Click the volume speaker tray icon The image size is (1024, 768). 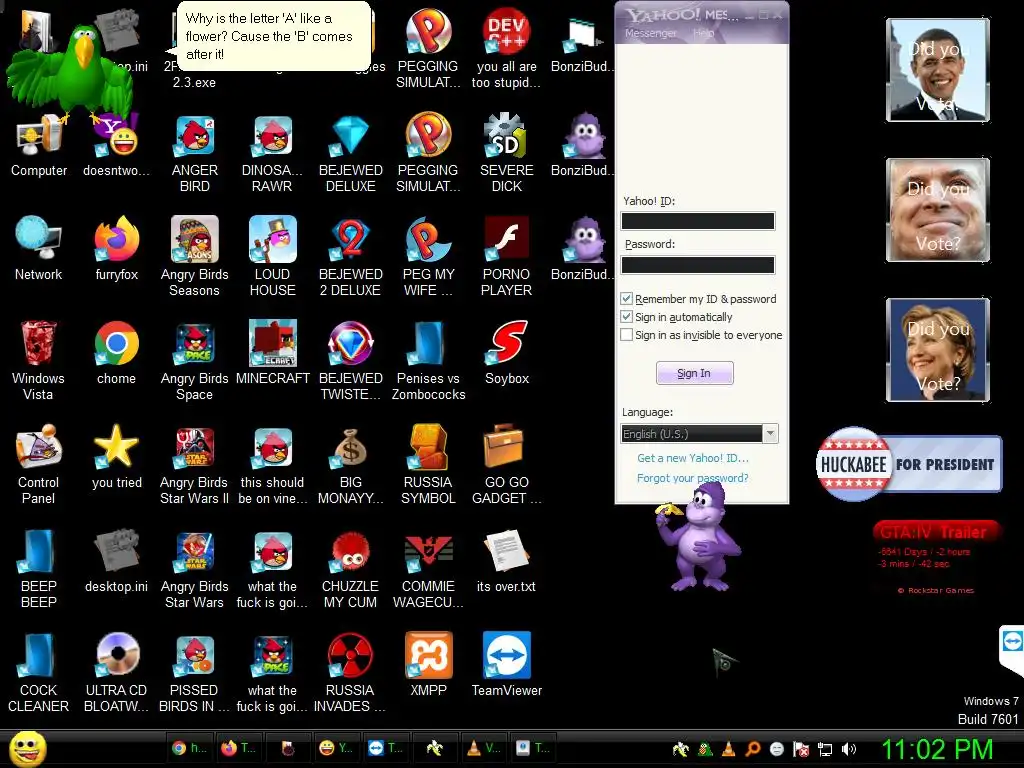point(849,749)
